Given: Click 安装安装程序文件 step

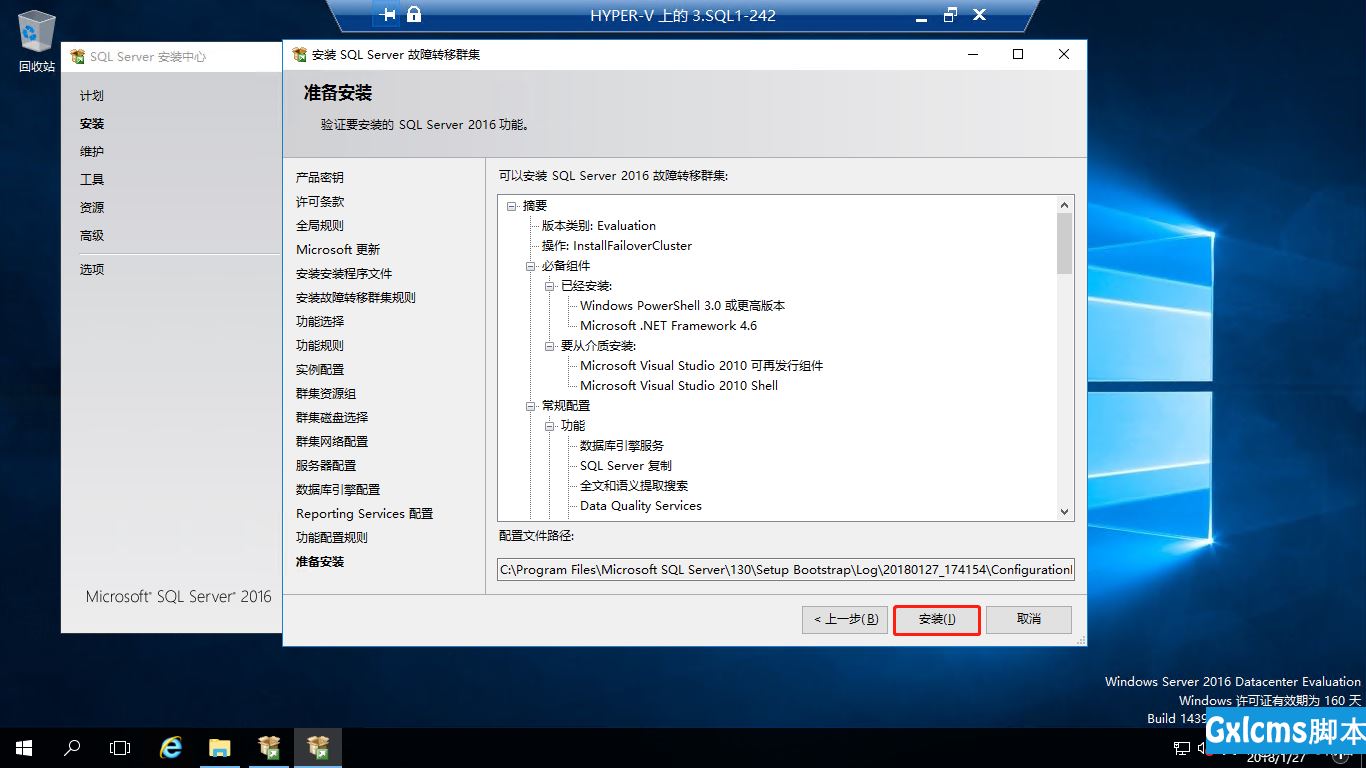Looking at the screenshot, I should coord(344,273).
